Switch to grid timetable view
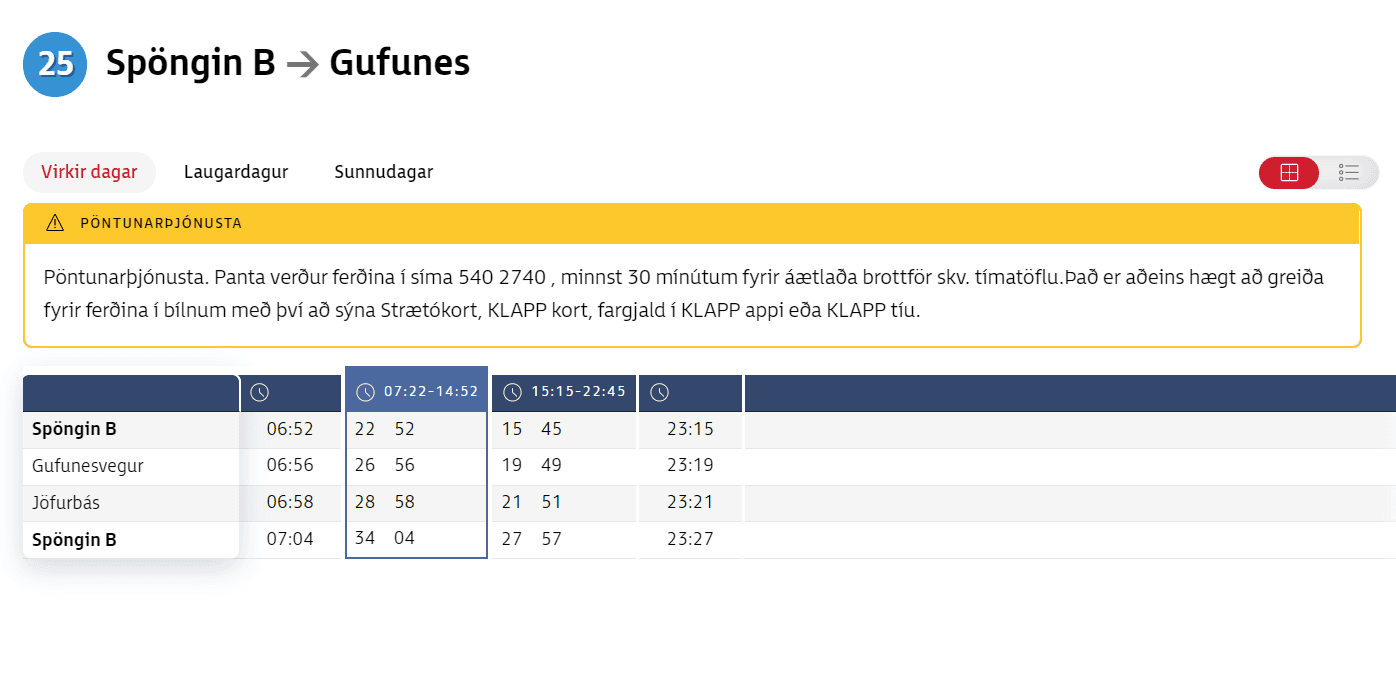The width and height of the screenshot is (1396, 678). 1289,173
